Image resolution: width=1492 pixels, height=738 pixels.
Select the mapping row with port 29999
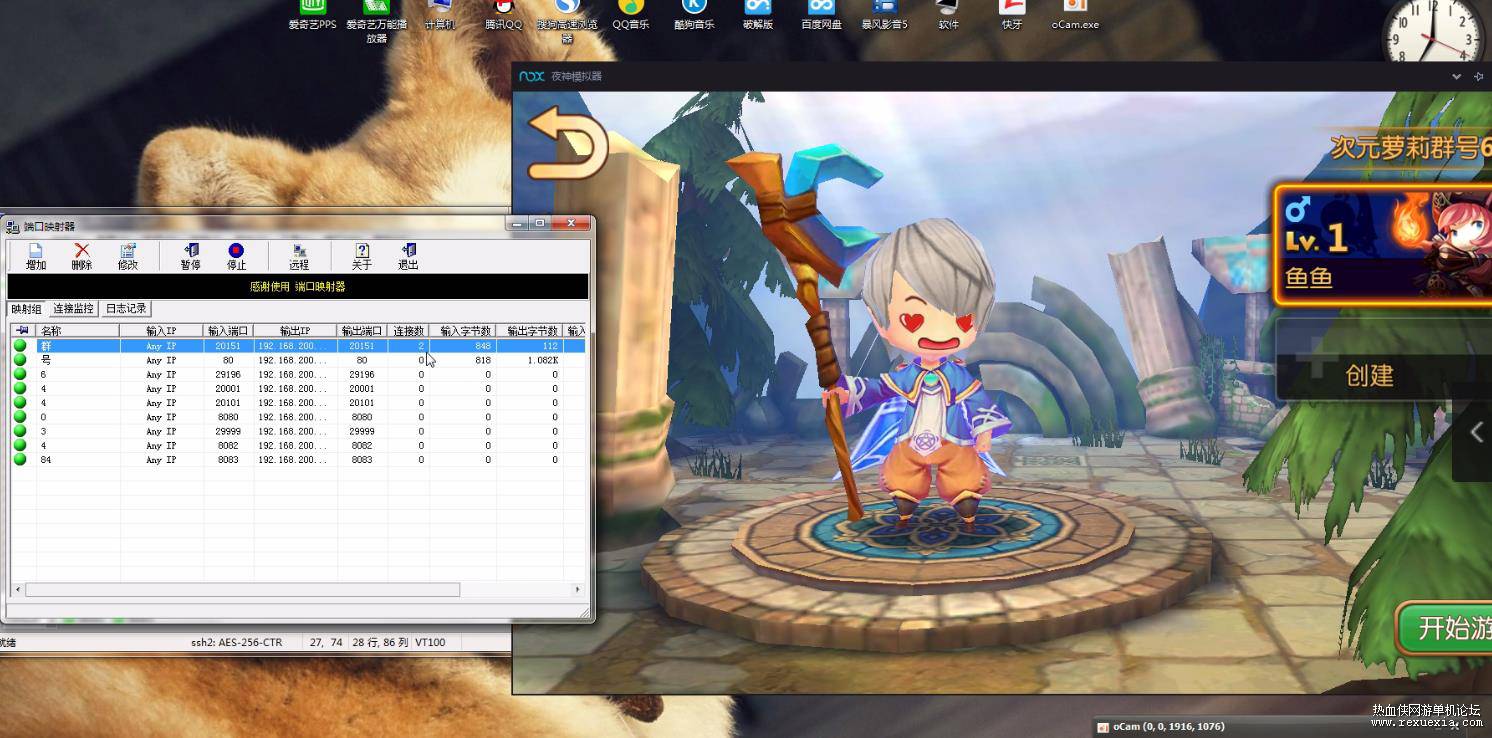pos(298,431)
